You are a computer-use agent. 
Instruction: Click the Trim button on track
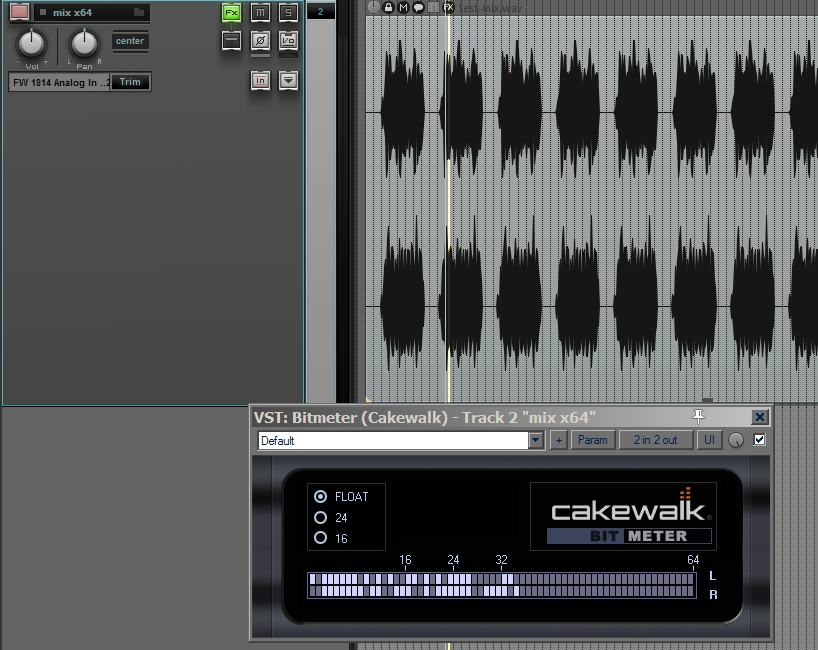click(130, 82)
